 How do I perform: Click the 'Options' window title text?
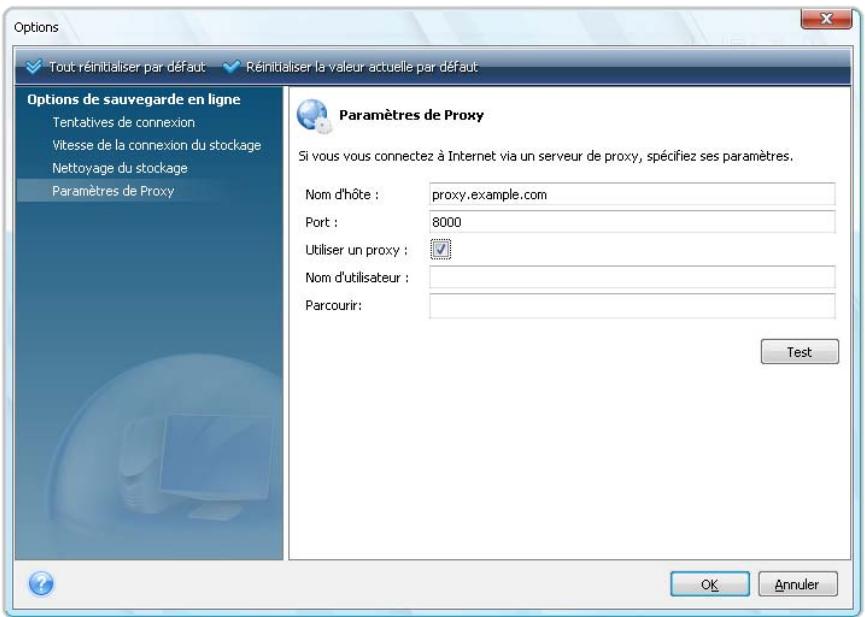[36, 27]
